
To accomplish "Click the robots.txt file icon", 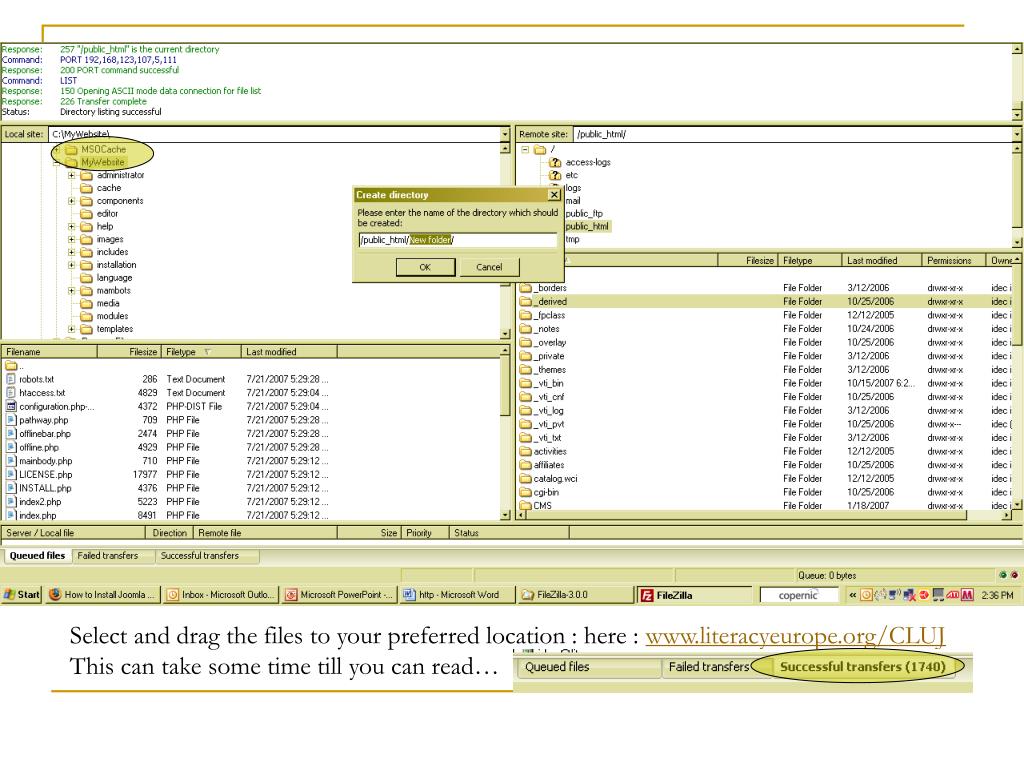I will (10, 379).
